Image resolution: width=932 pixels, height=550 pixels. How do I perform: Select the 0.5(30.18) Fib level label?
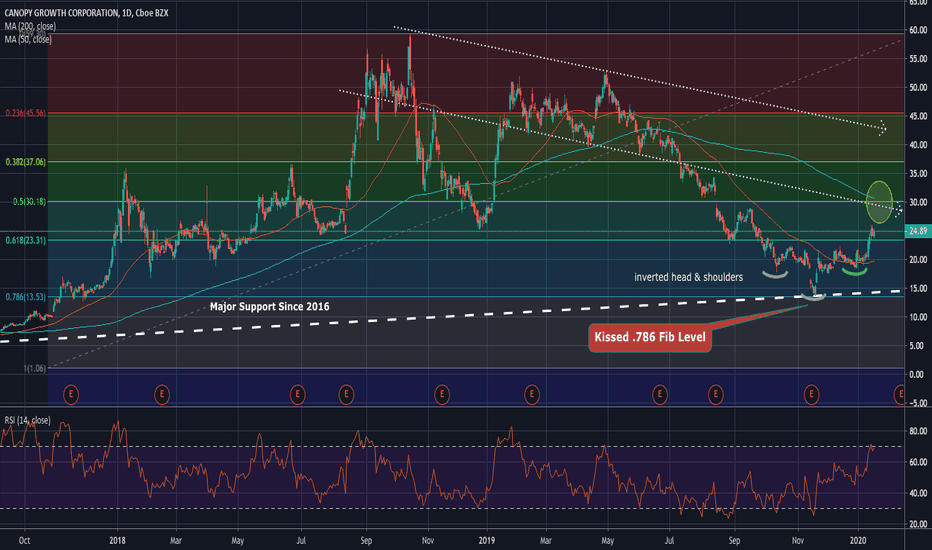pyautogui.click(x=29, y=202)
